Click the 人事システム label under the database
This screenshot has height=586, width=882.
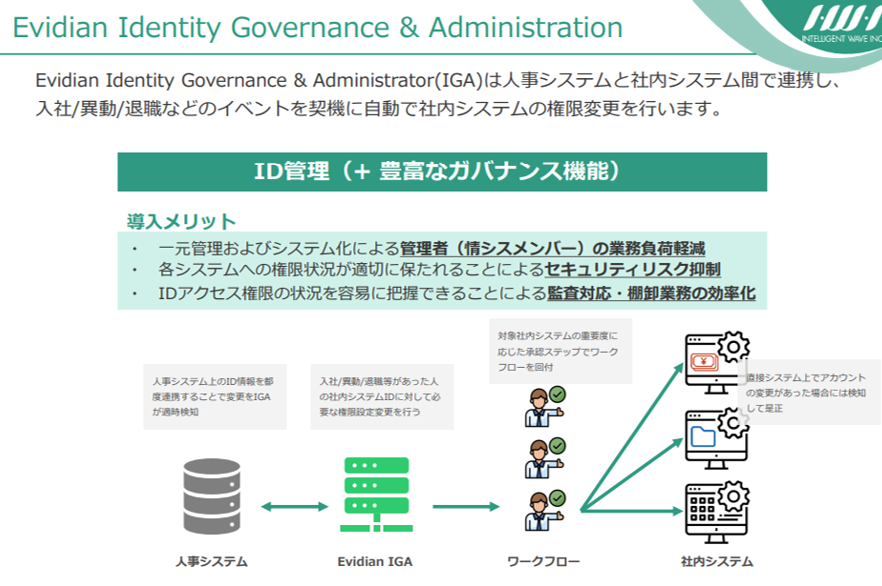click(212, 561)
